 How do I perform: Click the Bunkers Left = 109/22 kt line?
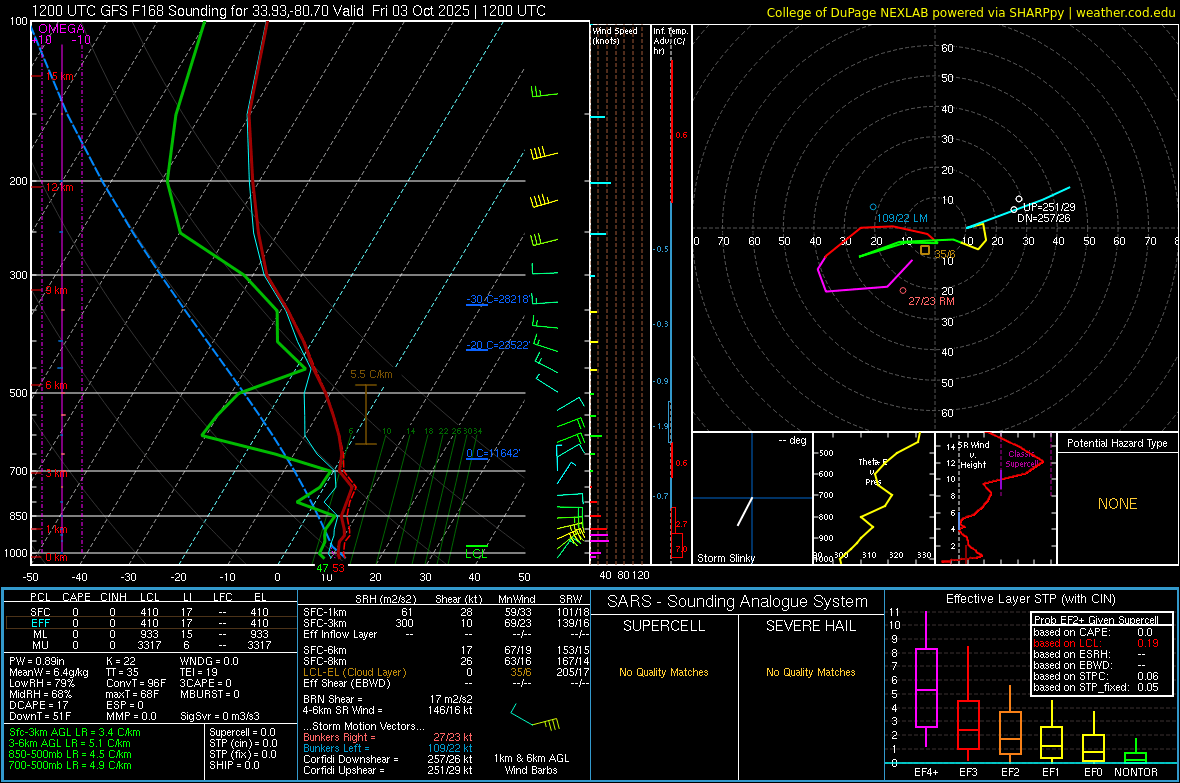point(388,748)
